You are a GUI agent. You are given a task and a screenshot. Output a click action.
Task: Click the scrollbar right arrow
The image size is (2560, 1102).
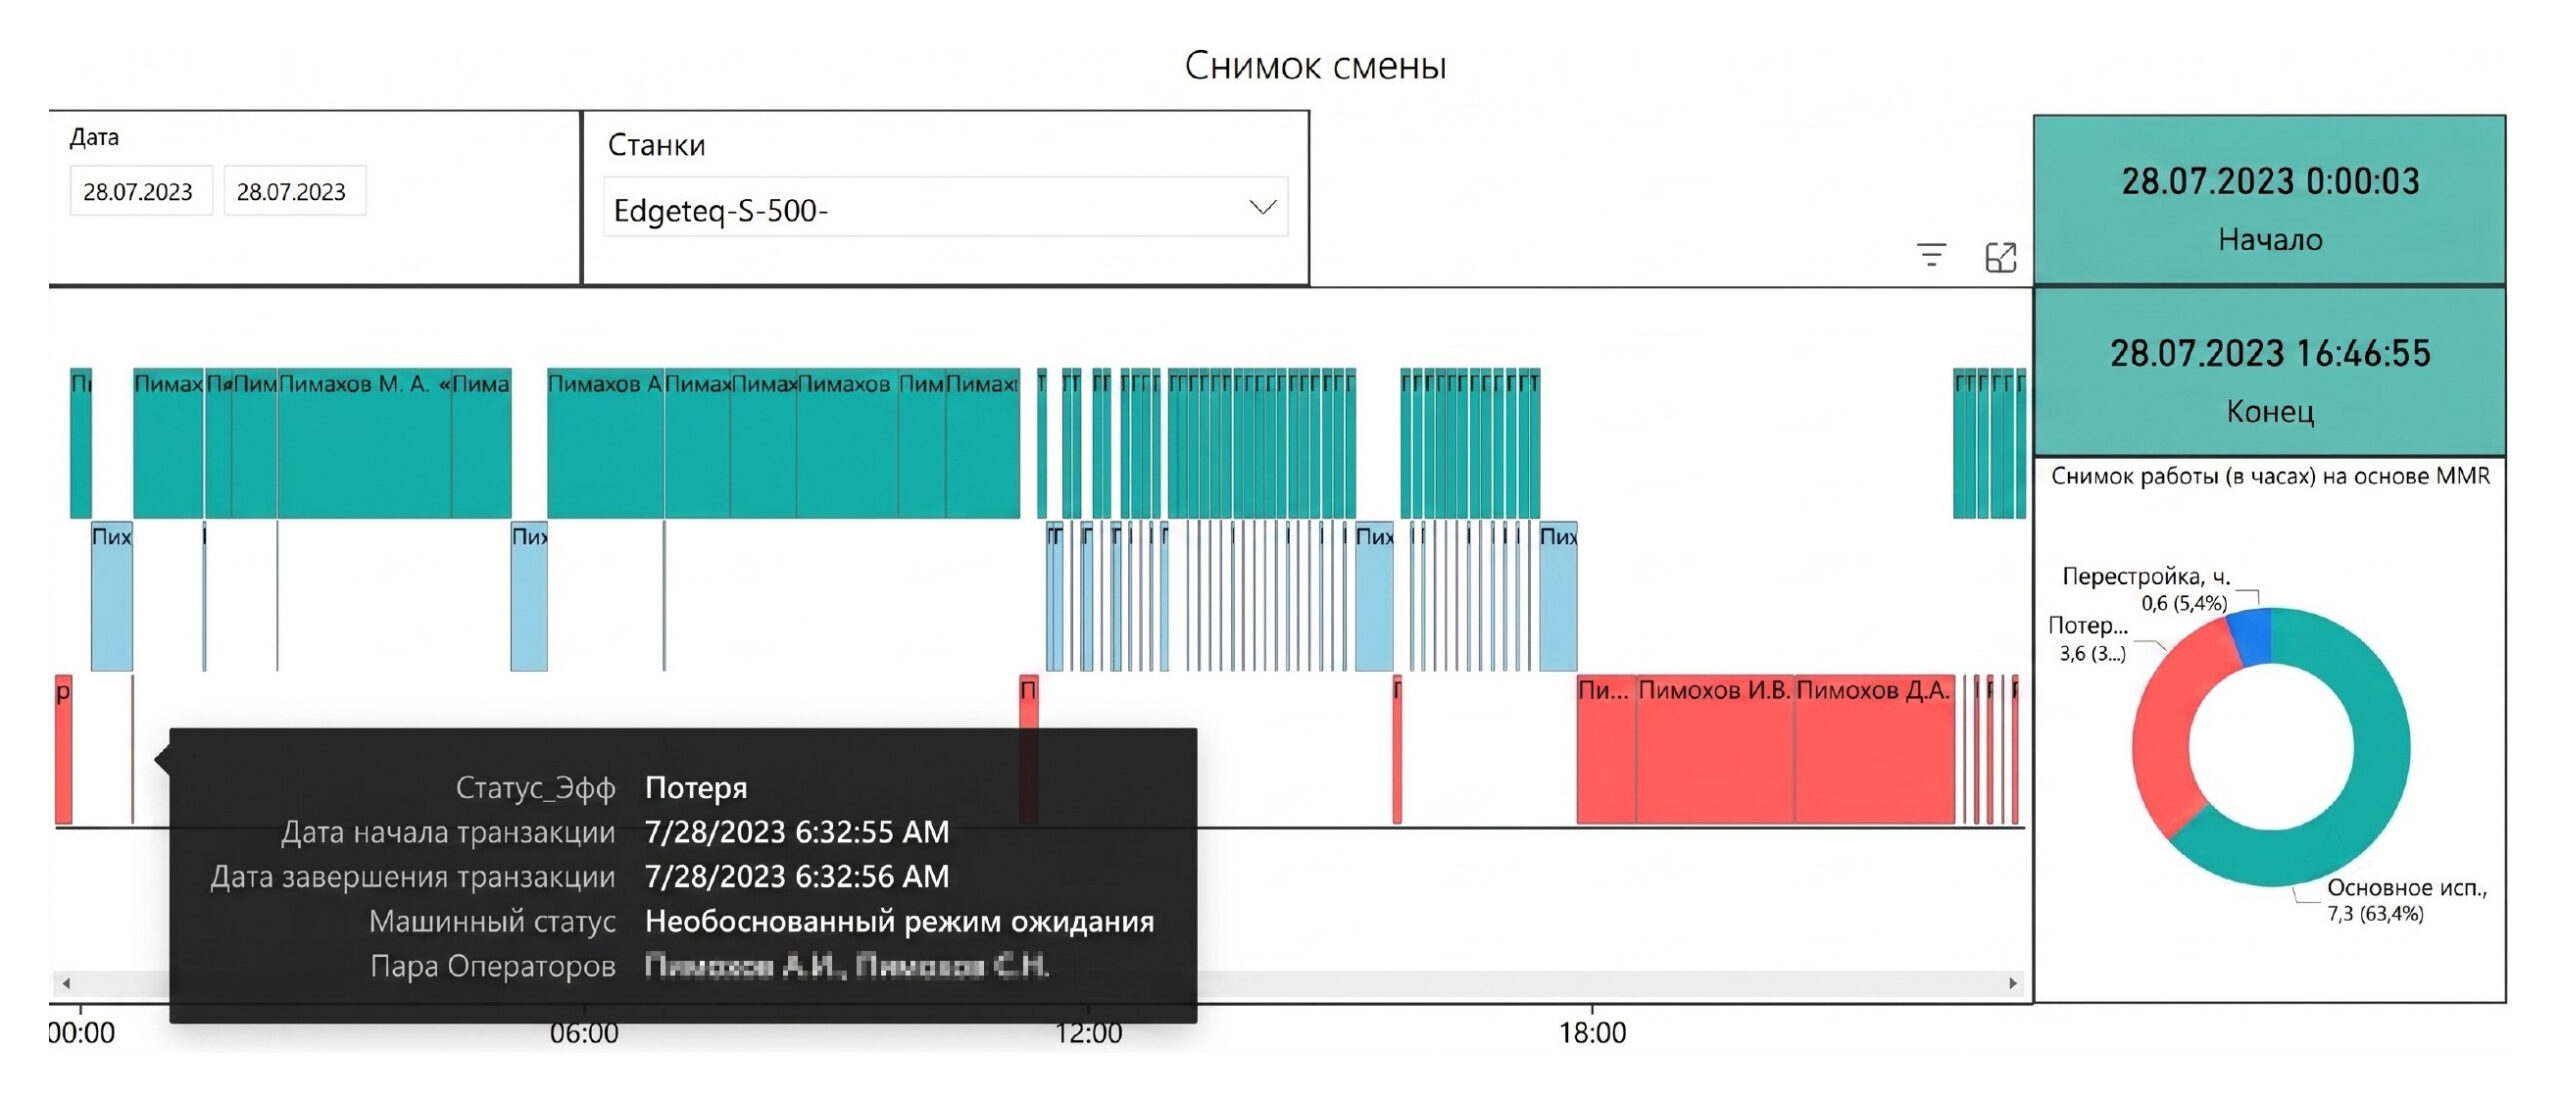coord(2013,983)
